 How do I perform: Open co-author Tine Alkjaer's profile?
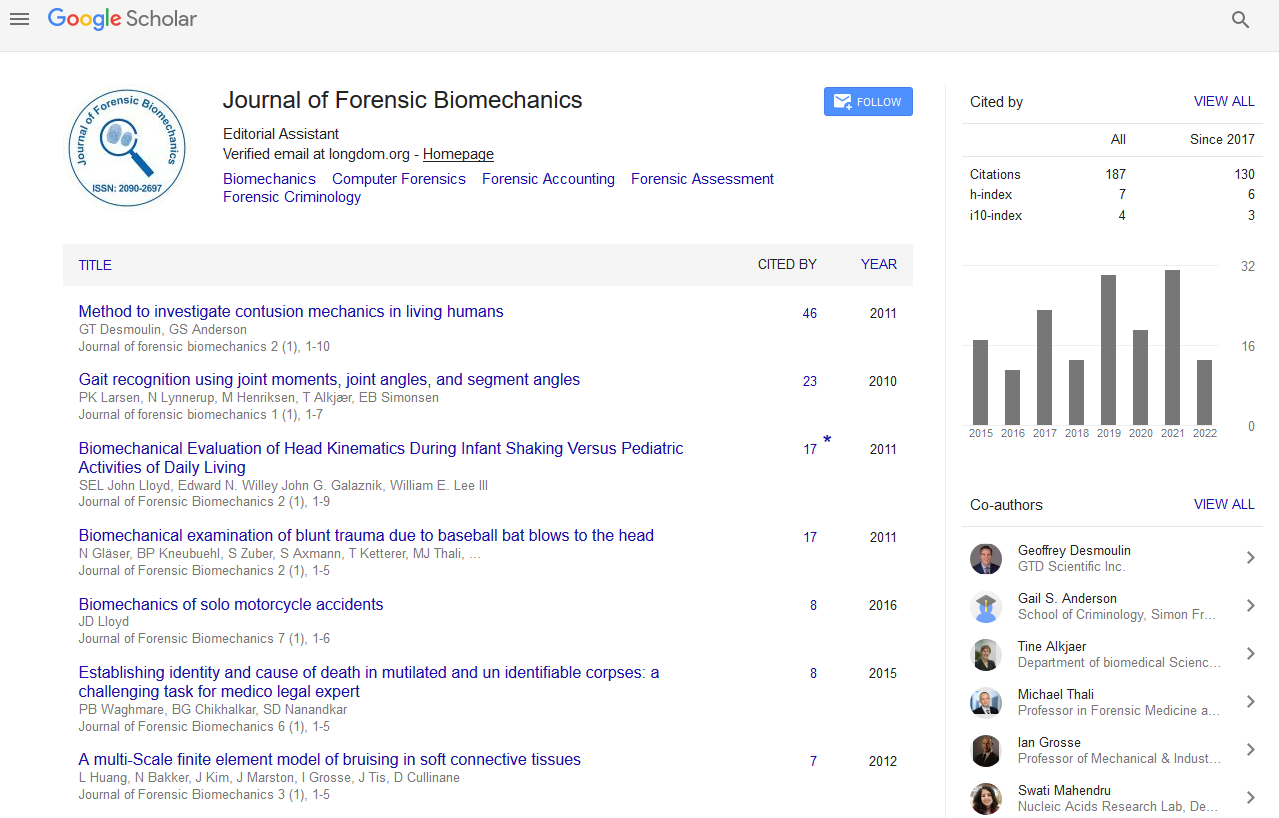1052,647
